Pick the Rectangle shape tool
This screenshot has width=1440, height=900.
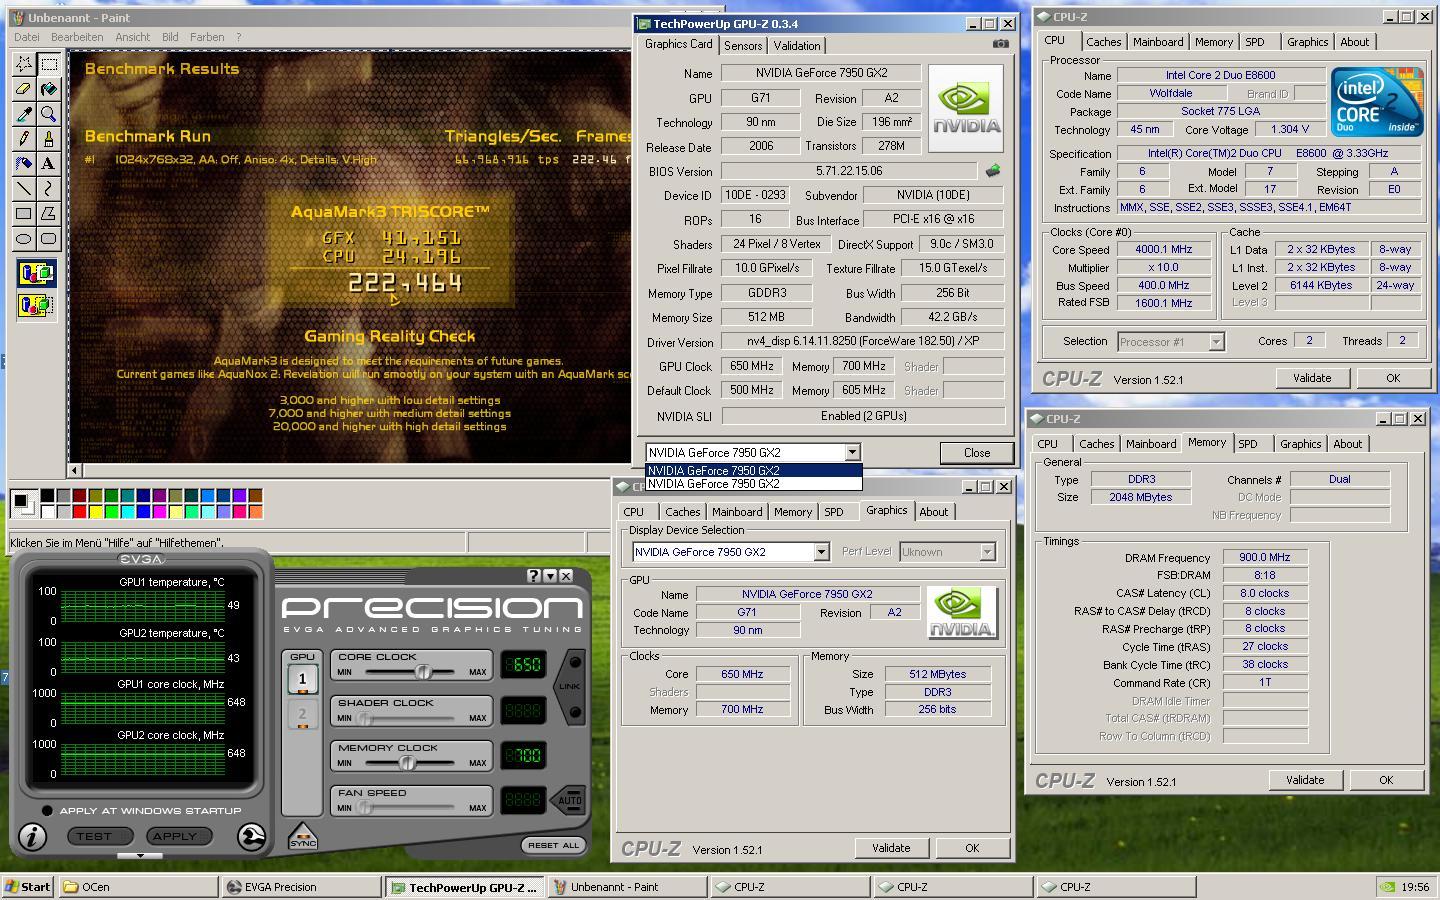pos(23,214)
